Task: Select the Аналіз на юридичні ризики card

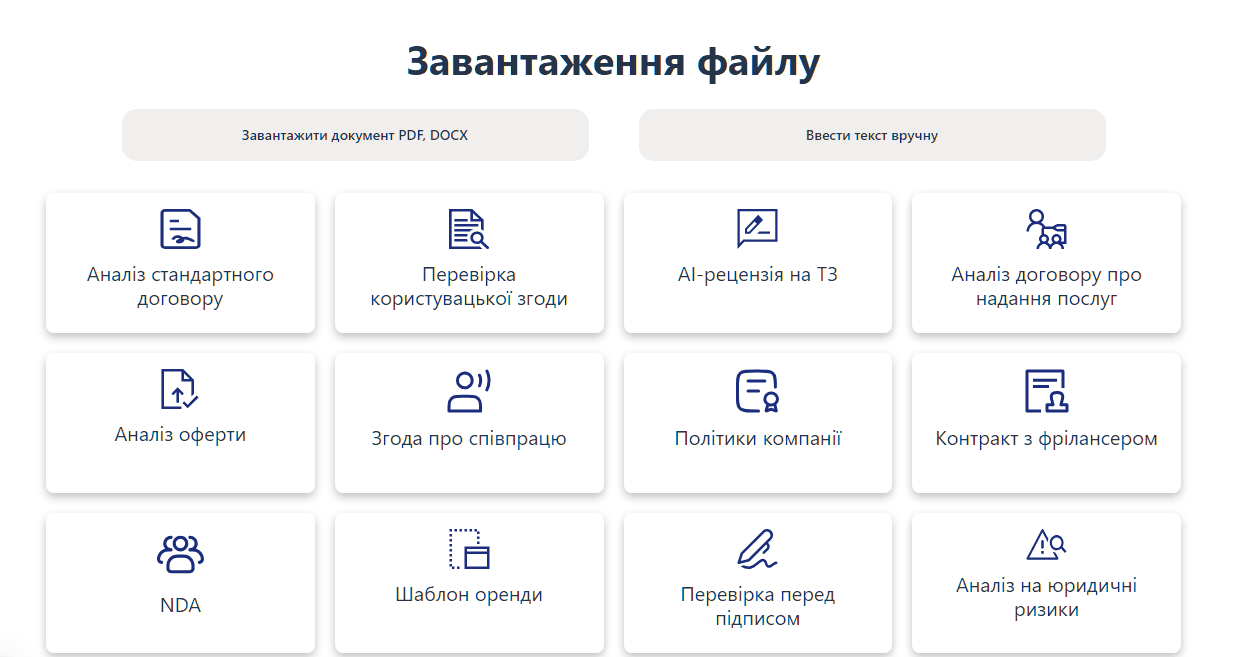Action: coord(1046,582)
